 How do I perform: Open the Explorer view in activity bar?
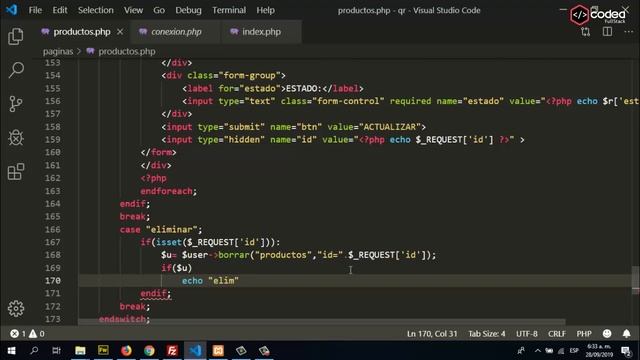16,36
